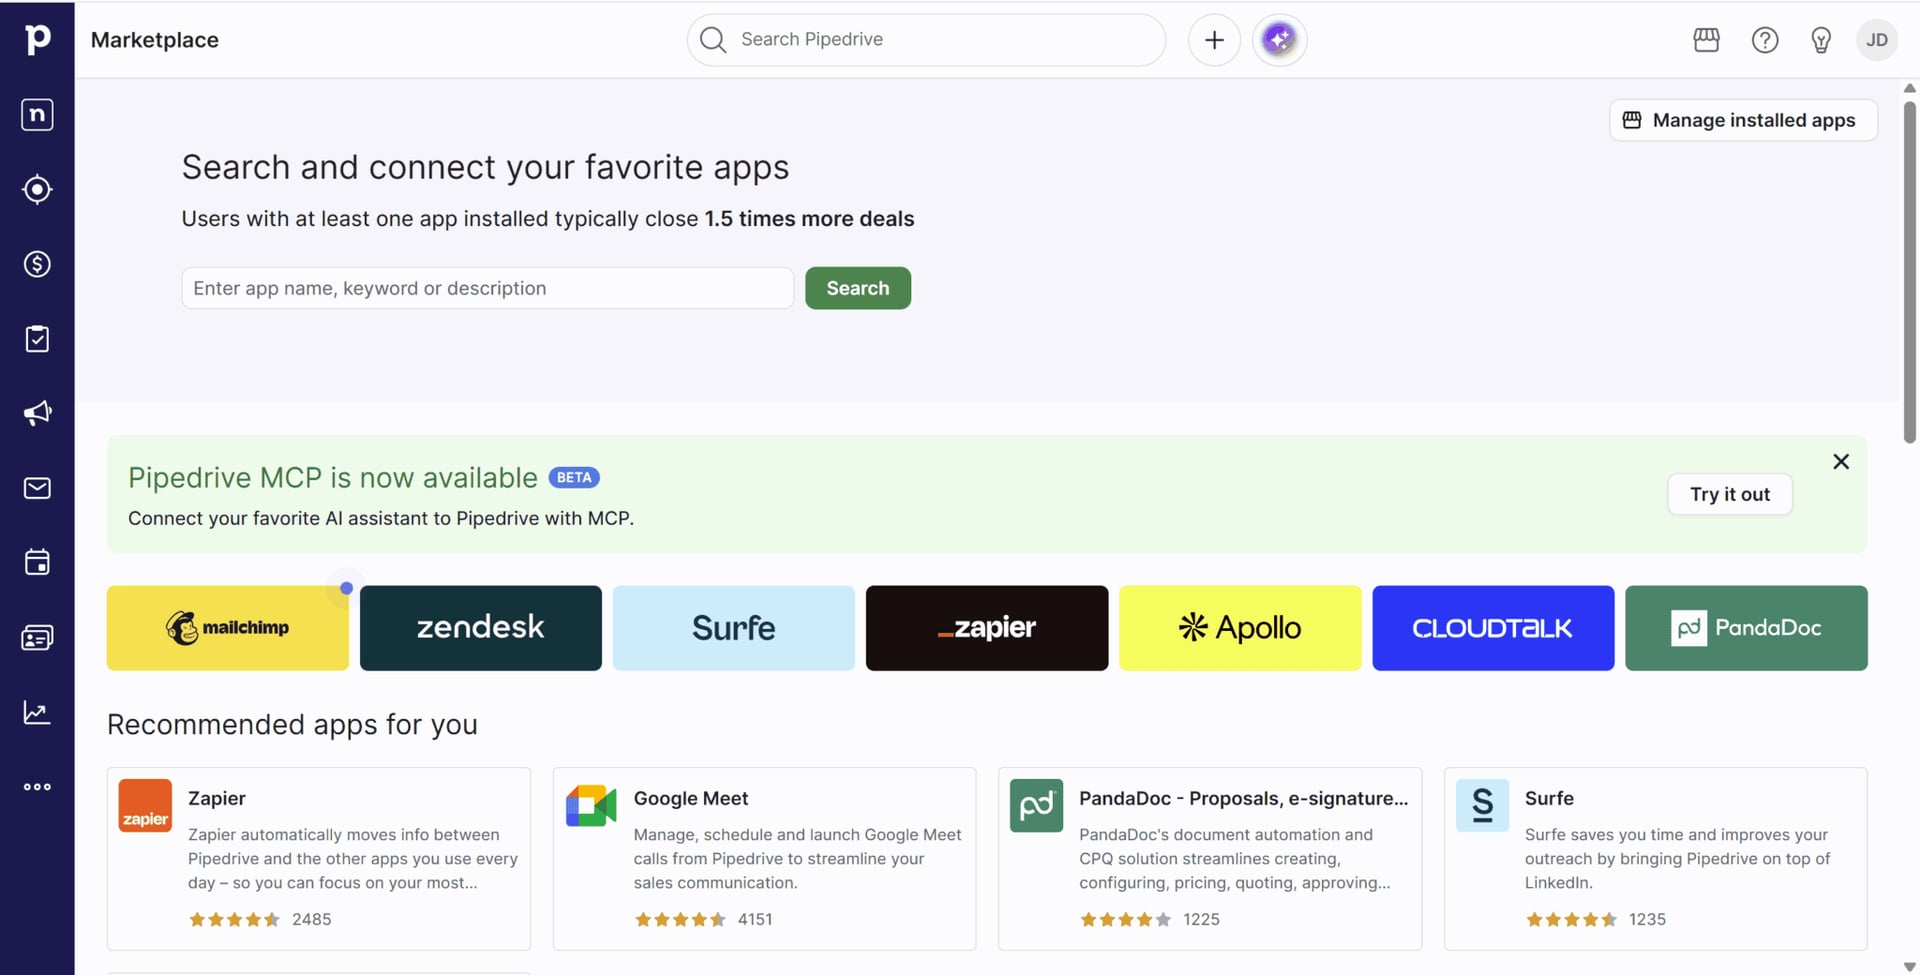Image resolution: width=1920 pixels, height=975 pixels.
Task: Open the black Zapier featured banner
Action: [987, 628]
